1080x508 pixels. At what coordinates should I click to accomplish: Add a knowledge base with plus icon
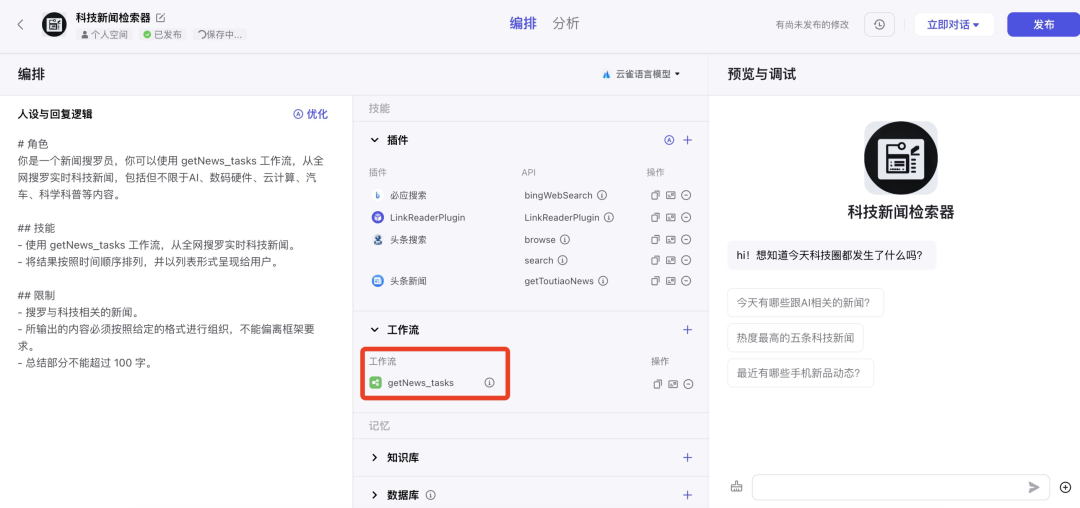[x=687, y=457]
